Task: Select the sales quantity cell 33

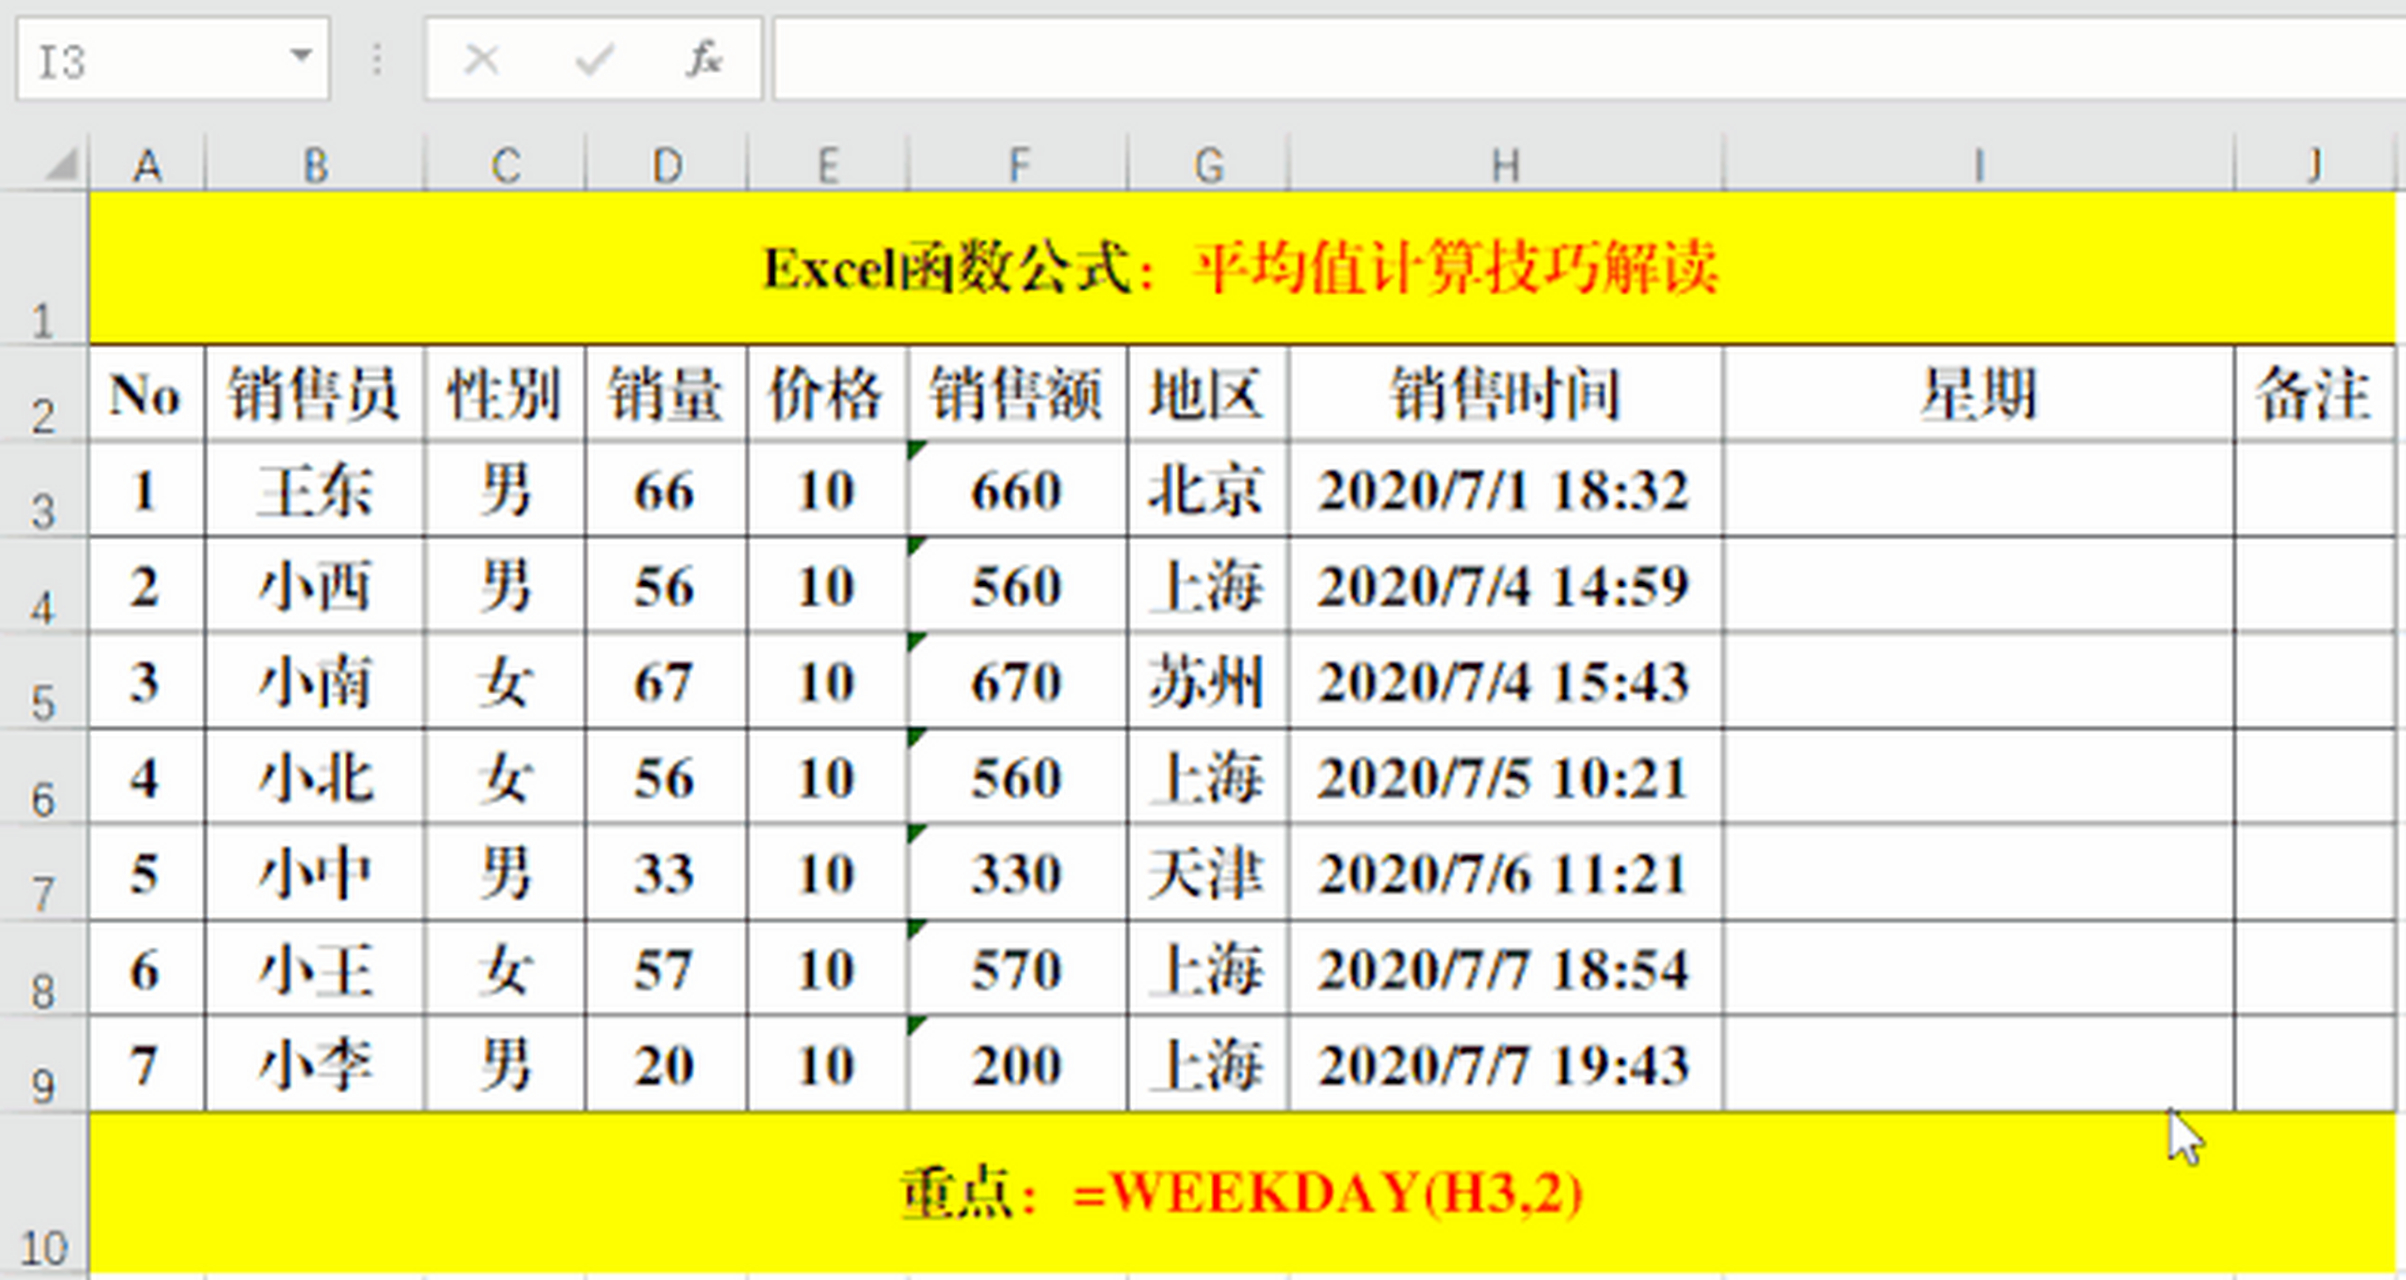Action: pos(667,874)
